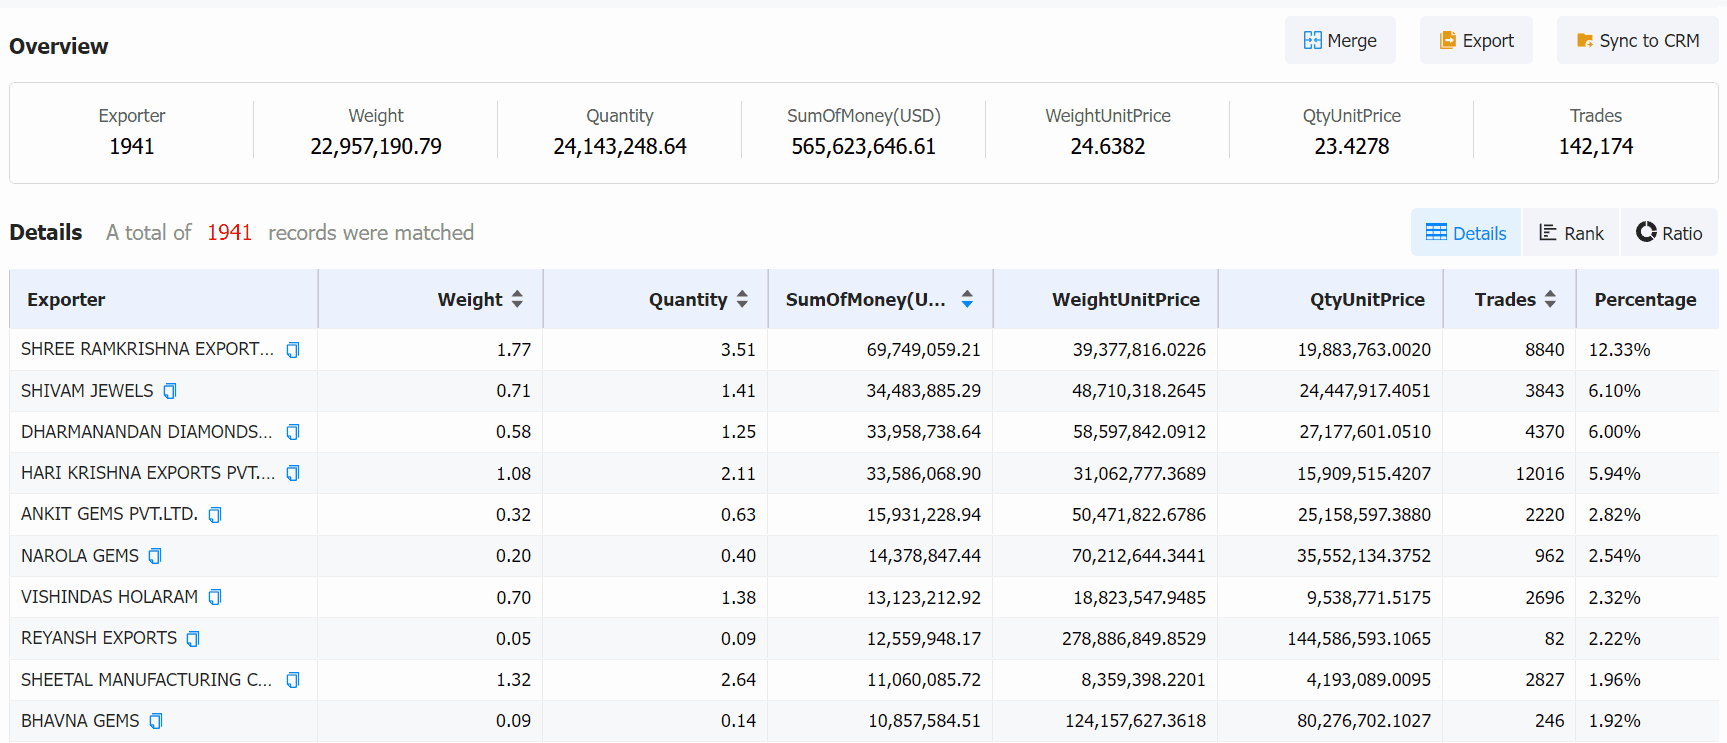Sort table by Trades column
Image resolution: width=1727 pixels, height=743 pixels.
(x=1550, y=299)
